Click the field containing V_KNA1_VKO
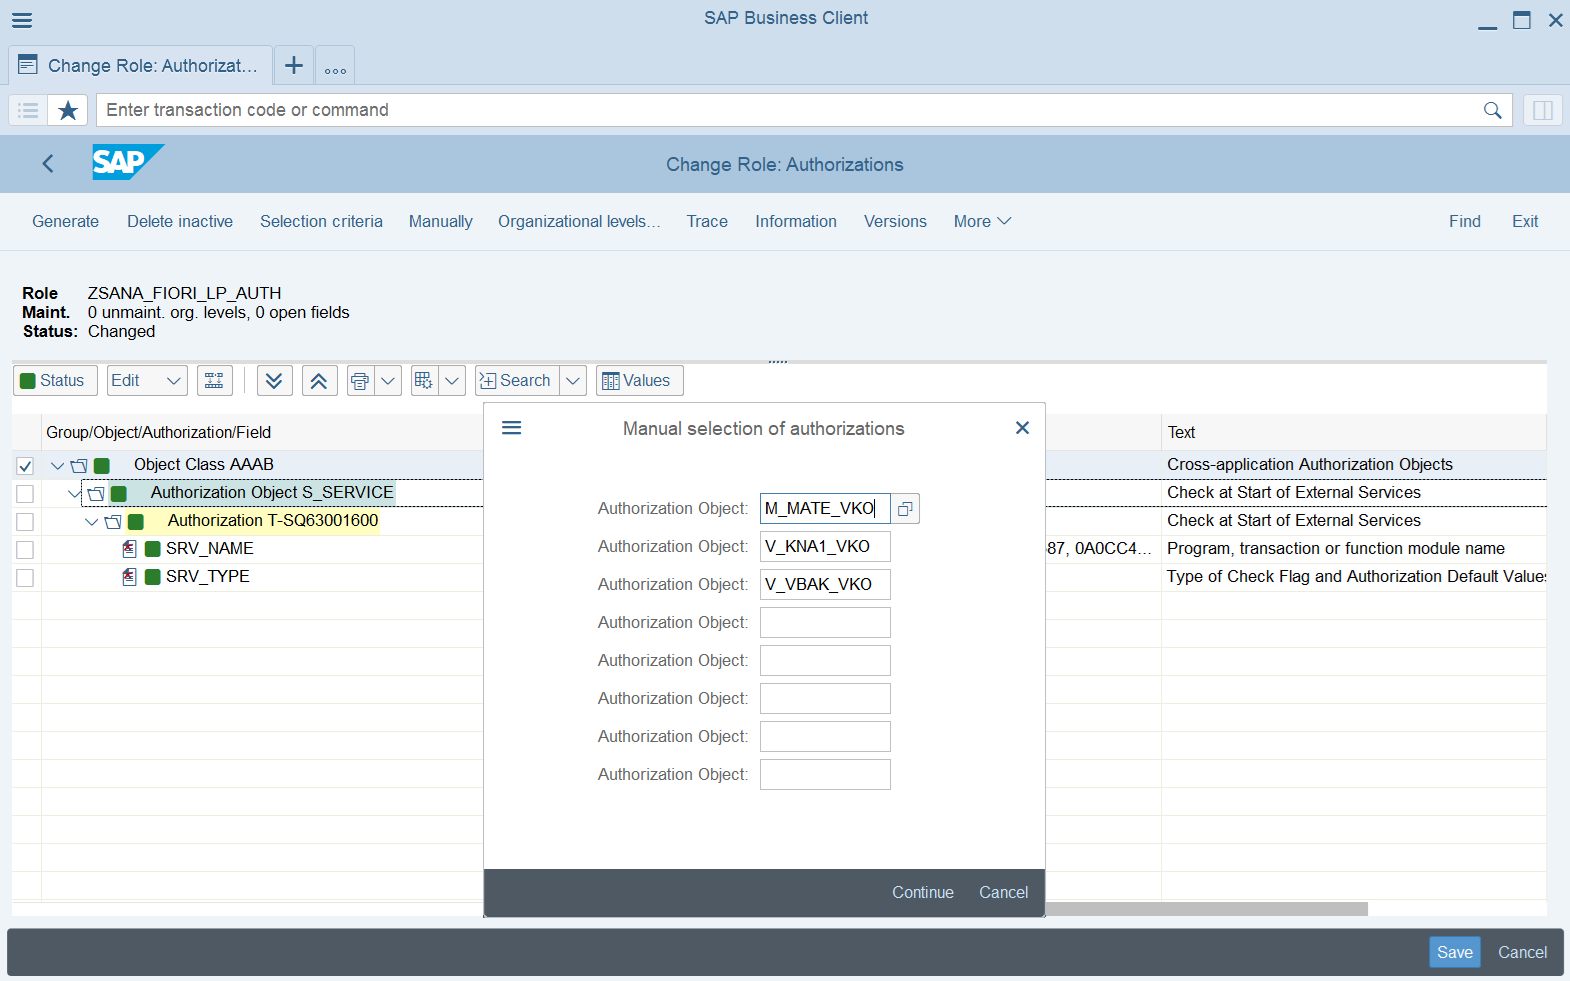This screenshot has height=981, width=1570. (x=825, y=547)
